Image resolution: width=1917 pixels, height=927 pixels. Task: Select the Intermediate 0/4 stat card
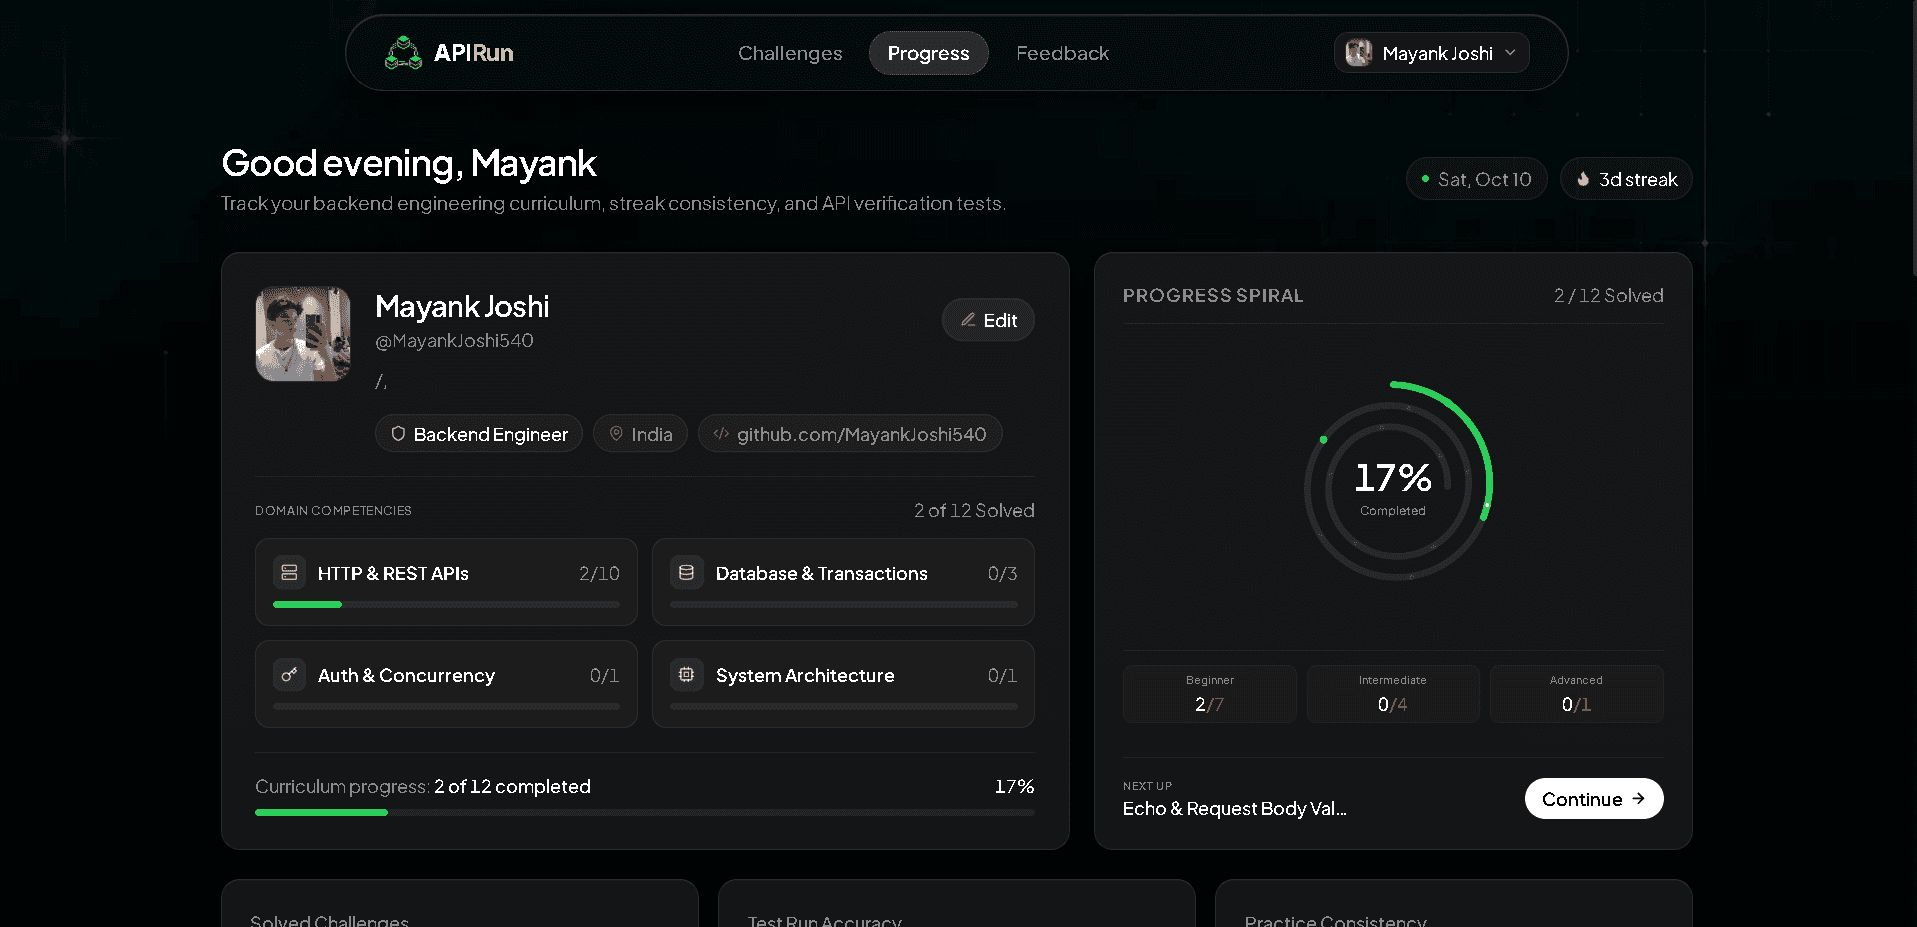coord(1393,693)
